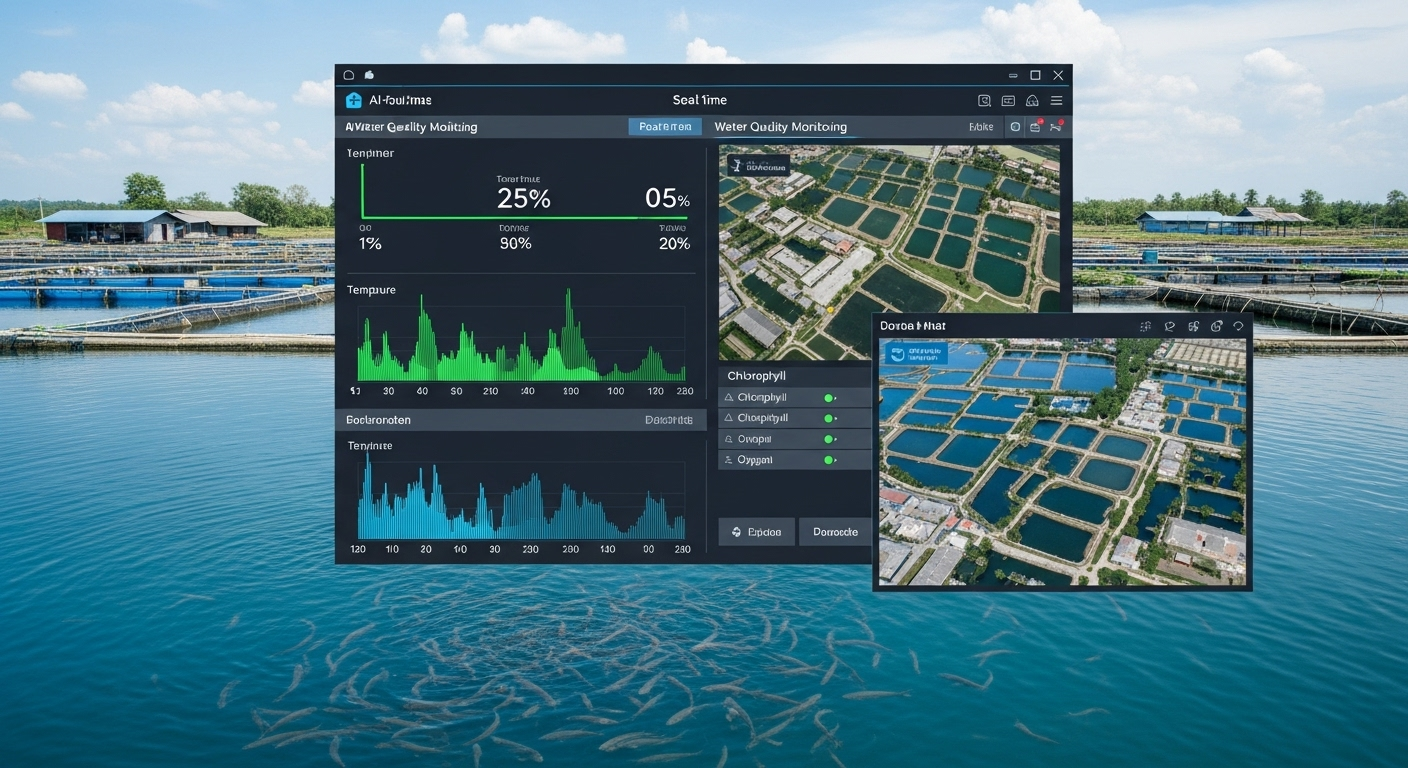The height and width of the screenshot is (768, 1408).
Task: Expand the first Chlorophyll row triangle
Action: (x=729, y=398)
